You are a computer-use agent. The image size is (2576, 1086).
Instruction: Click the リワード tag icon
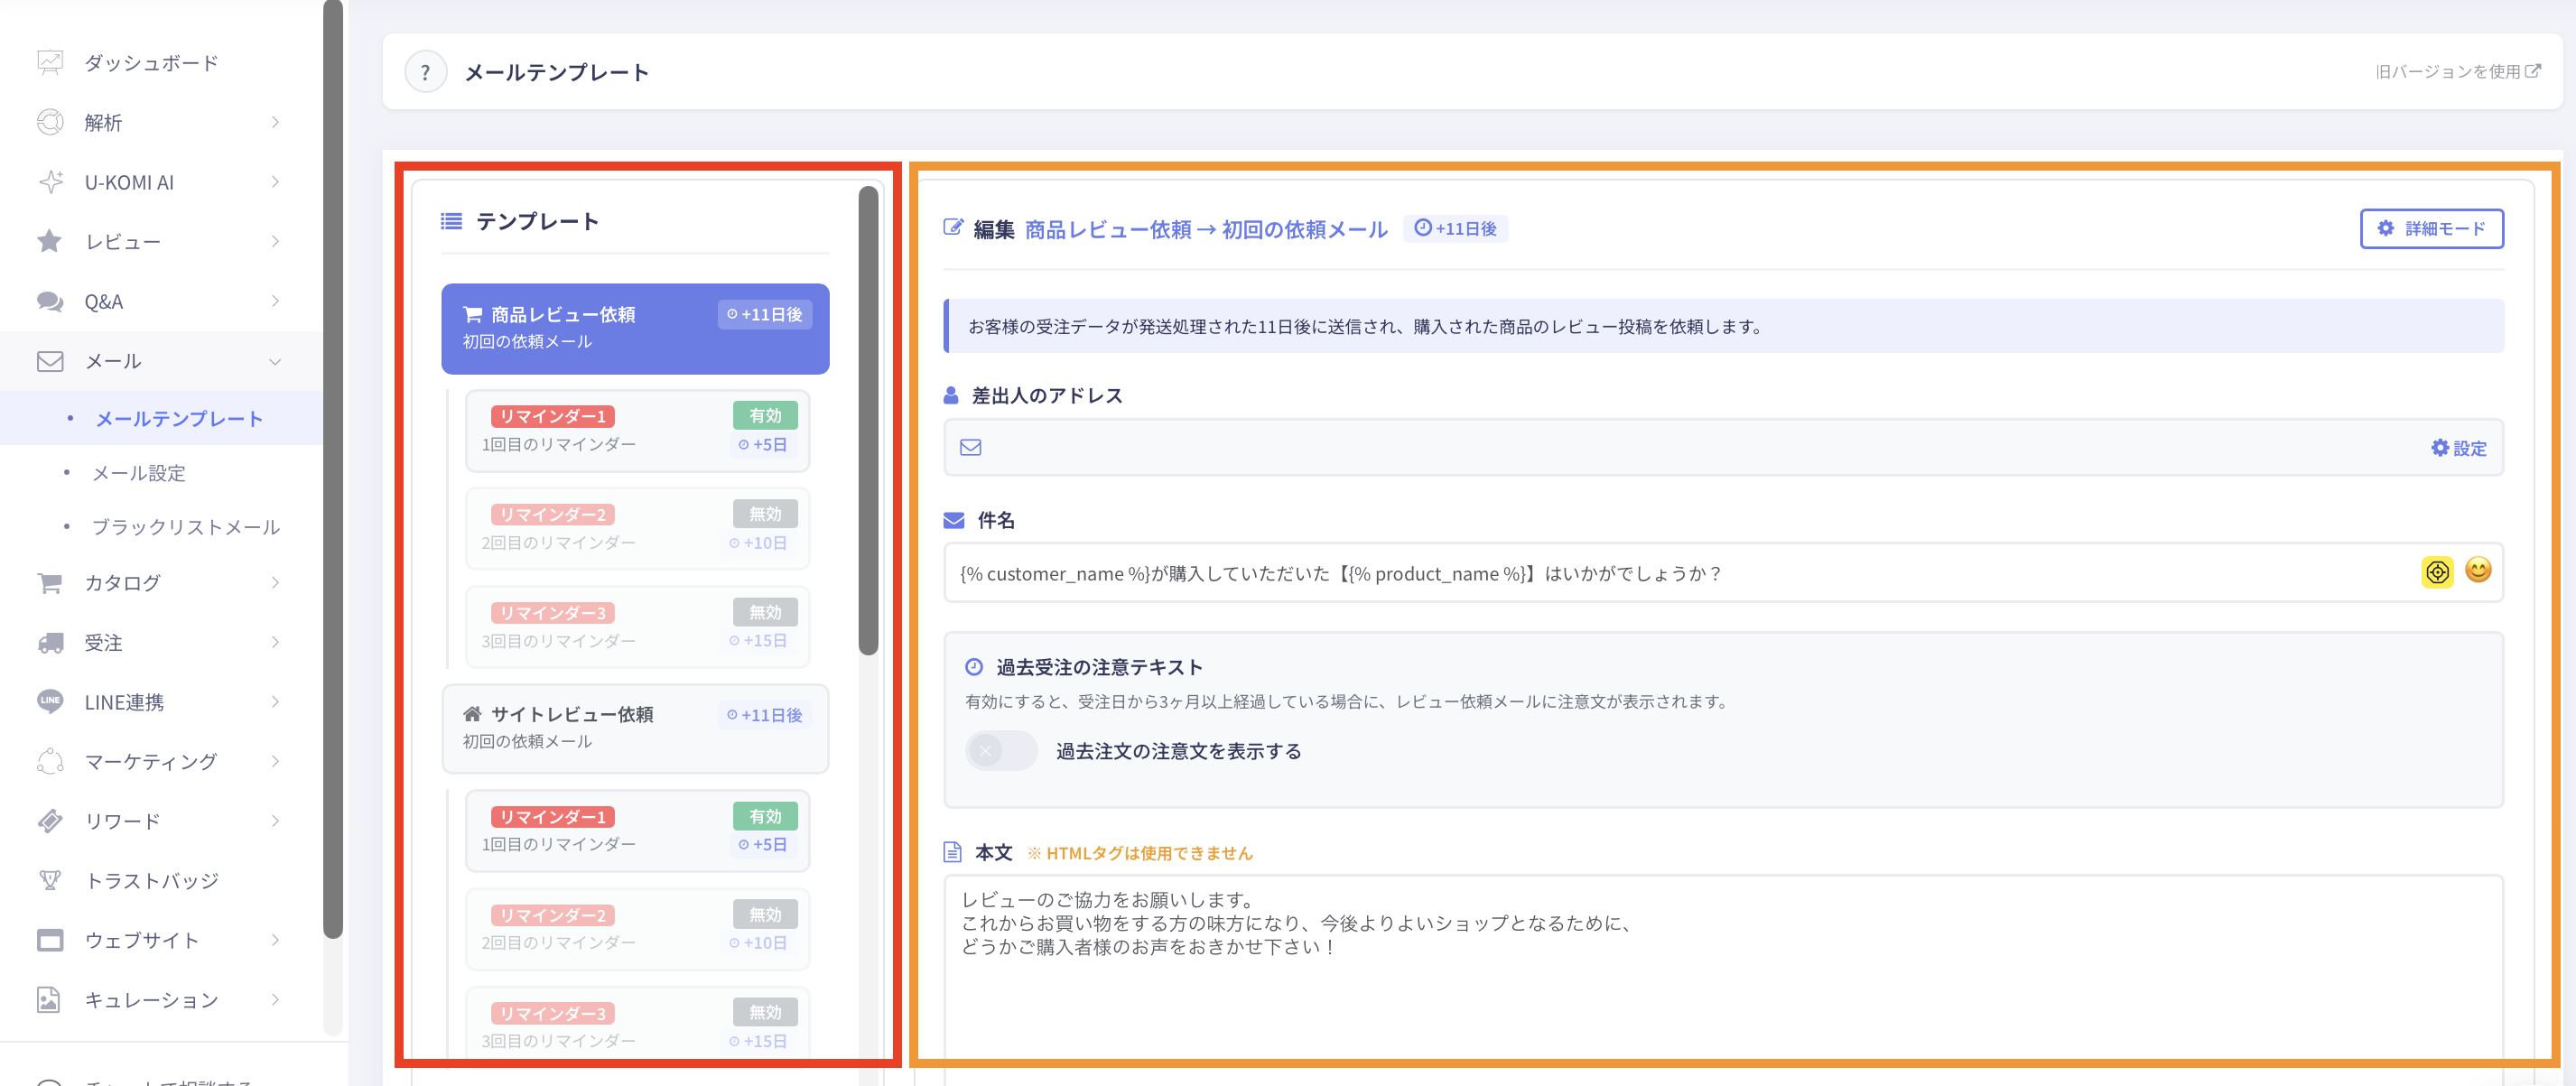point(50,821)
